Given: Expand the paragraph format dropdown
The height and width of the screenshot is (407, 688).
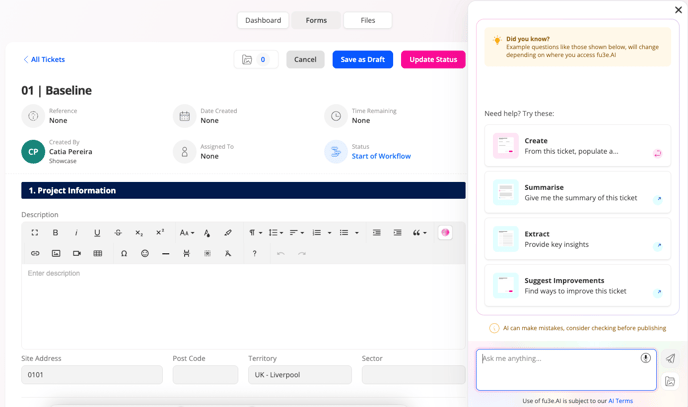Looking at the screenshot, I should [255, 233].
